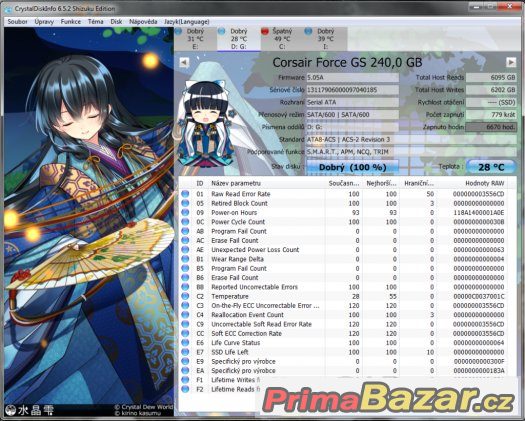Click the serial number field
This screenshot has width=525, height=421.
tap(353, 90)
